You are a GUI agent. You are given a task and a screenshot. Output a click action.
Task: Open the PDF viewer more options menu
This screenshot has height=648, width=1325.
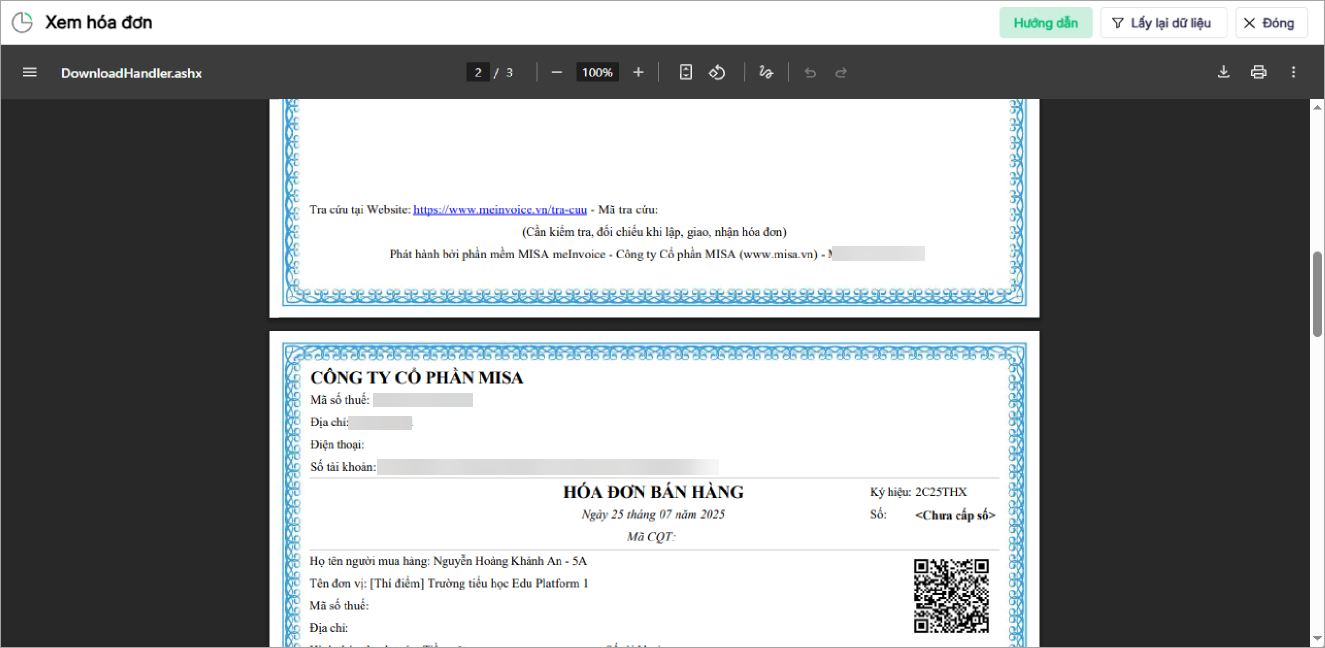pyautogui.click(x=1293, y=73)
